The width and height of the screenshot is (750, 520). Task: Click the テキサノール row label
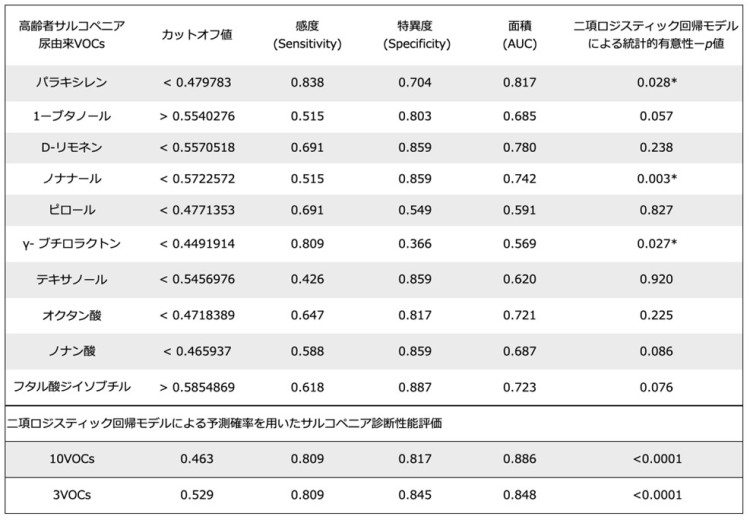point(72,279)
